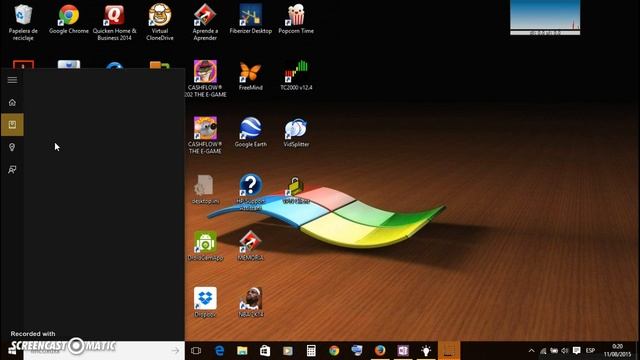640x360 pixels.
Task: Open the Calculator from the taskbar
Action: tap(311, 351)
